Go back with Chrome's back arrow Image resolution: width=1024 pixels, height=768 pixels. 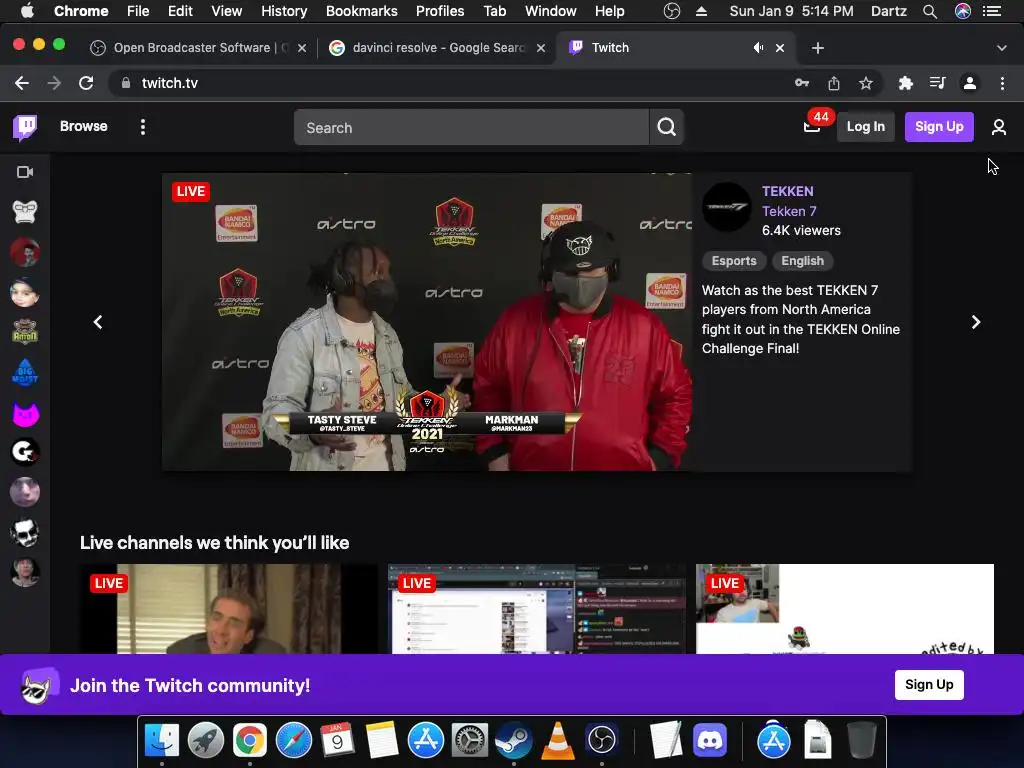(x=22, y=83)
